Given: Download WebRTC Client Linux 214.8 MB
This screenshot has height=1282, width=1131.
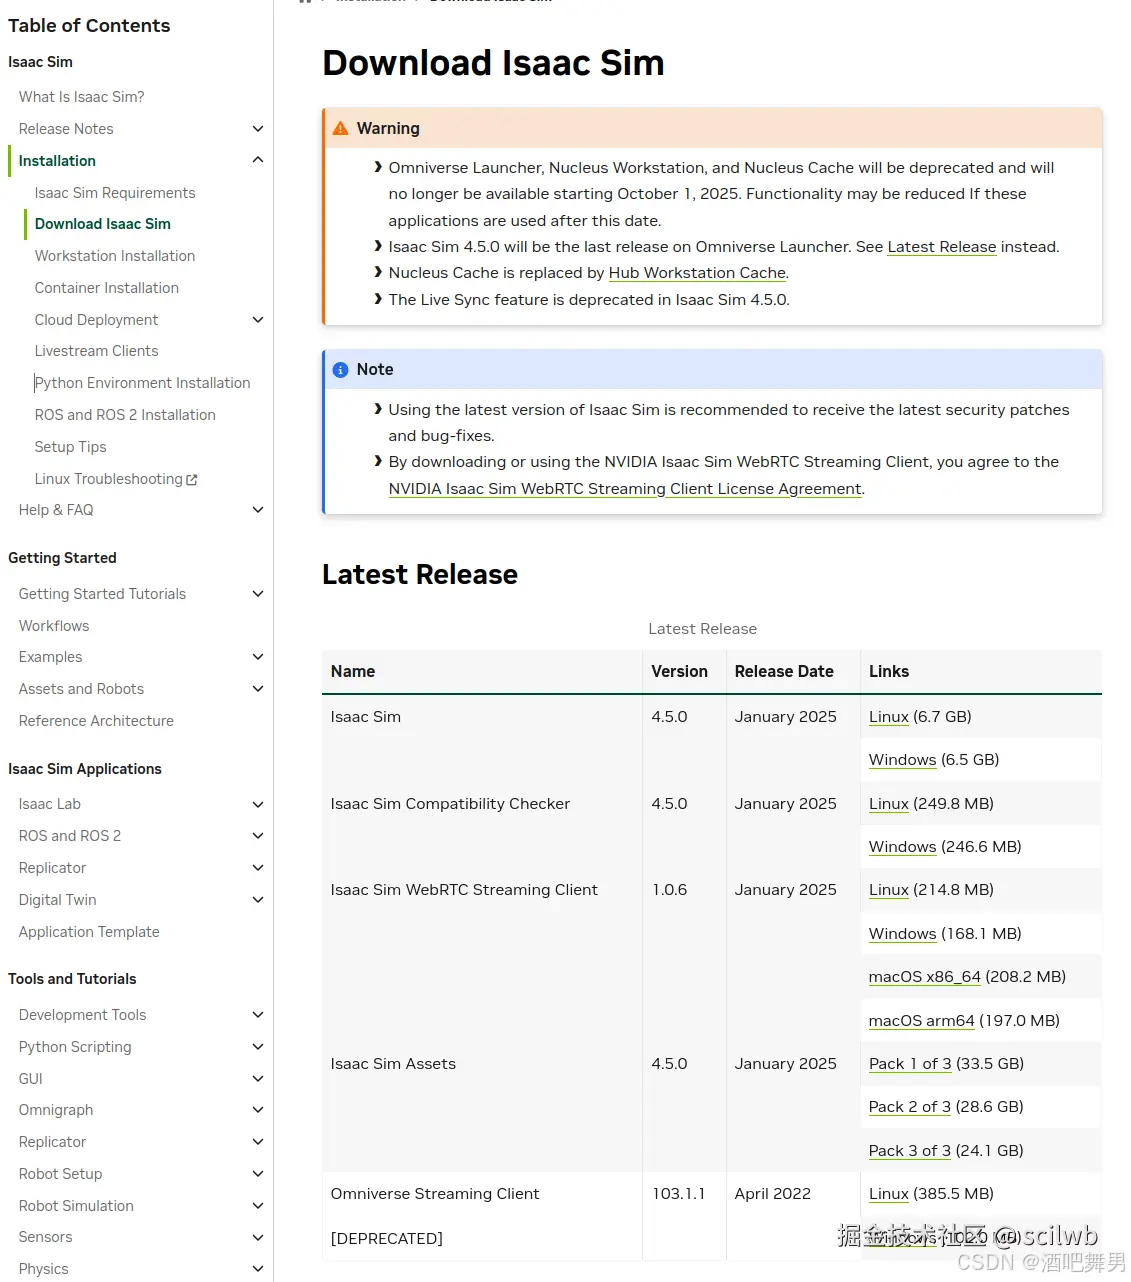Looking at the screenshot, I should [889, 890].
